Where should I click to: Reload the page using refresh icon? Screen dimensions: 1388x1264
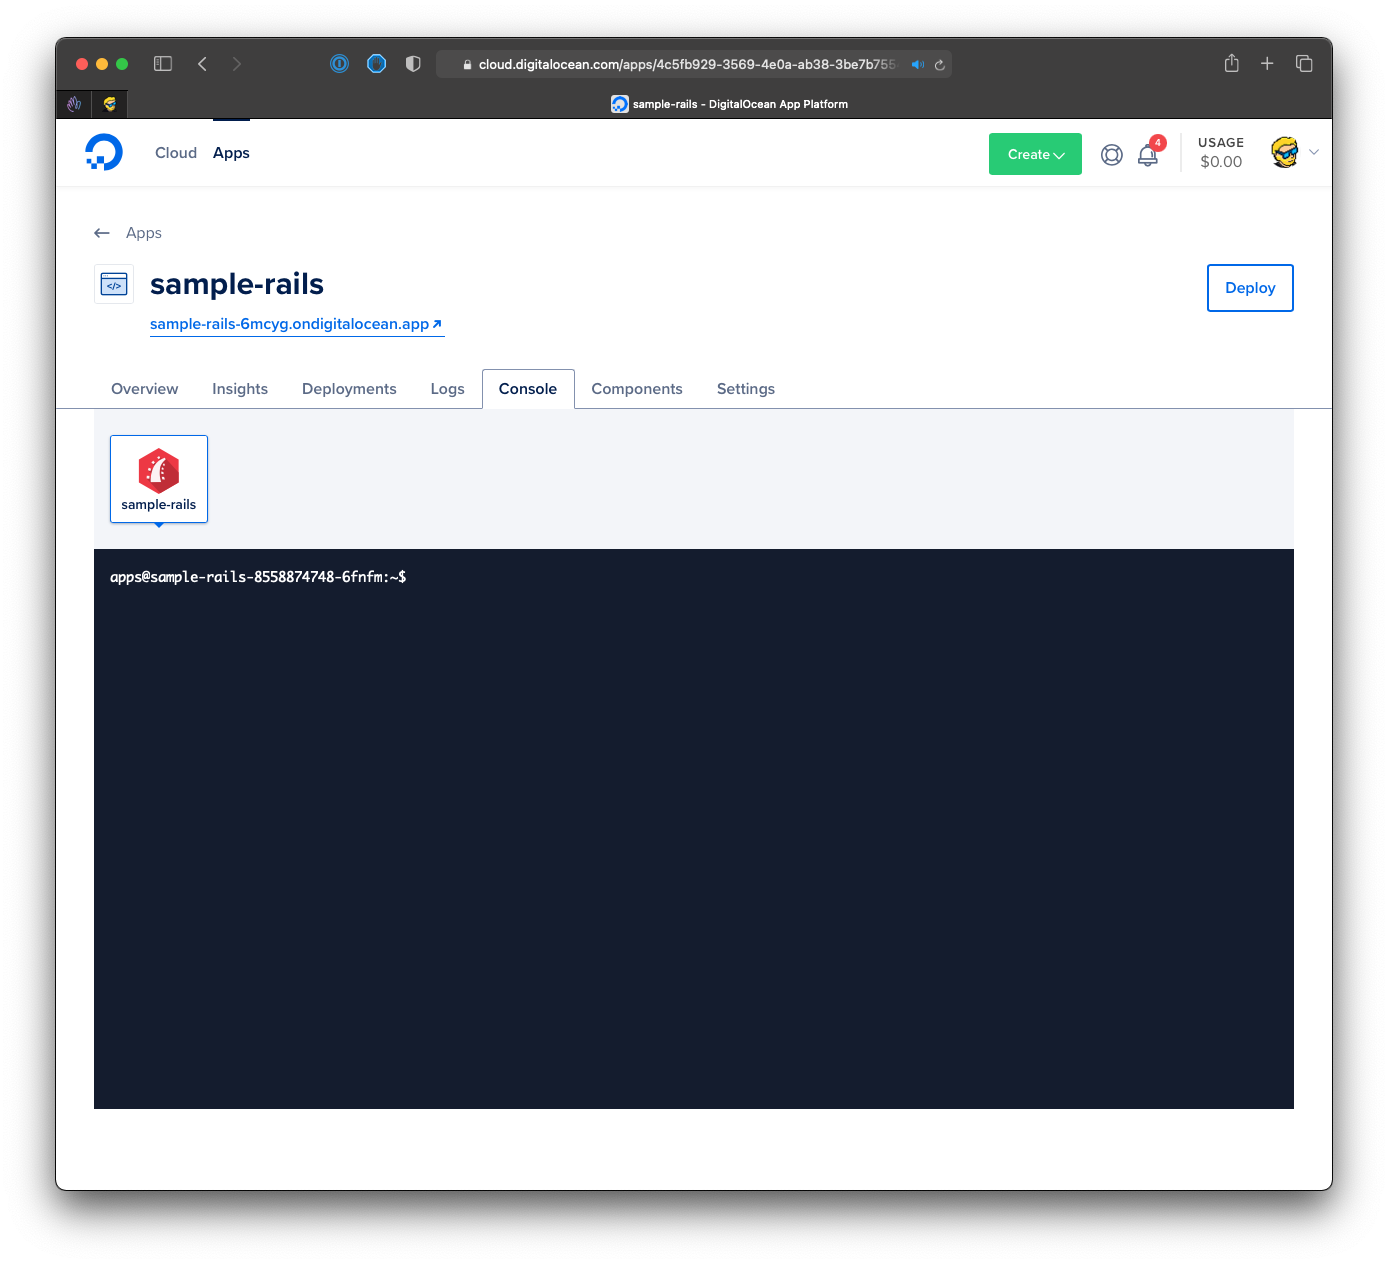click(x=940, y=65)
